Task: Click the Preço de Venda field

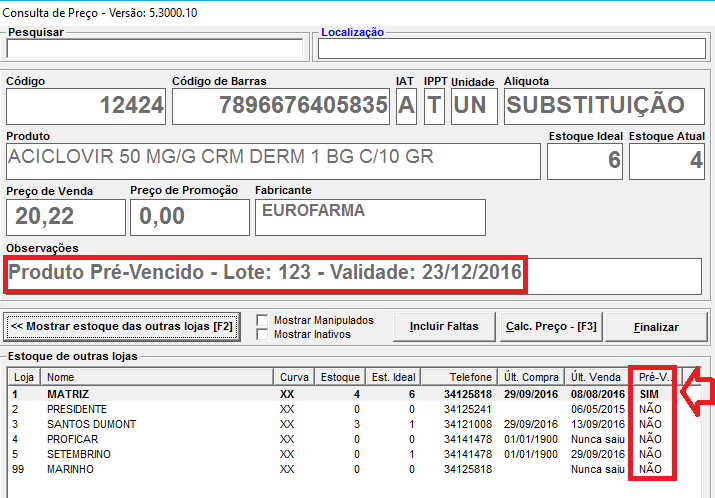Action: tap(66, 217)
